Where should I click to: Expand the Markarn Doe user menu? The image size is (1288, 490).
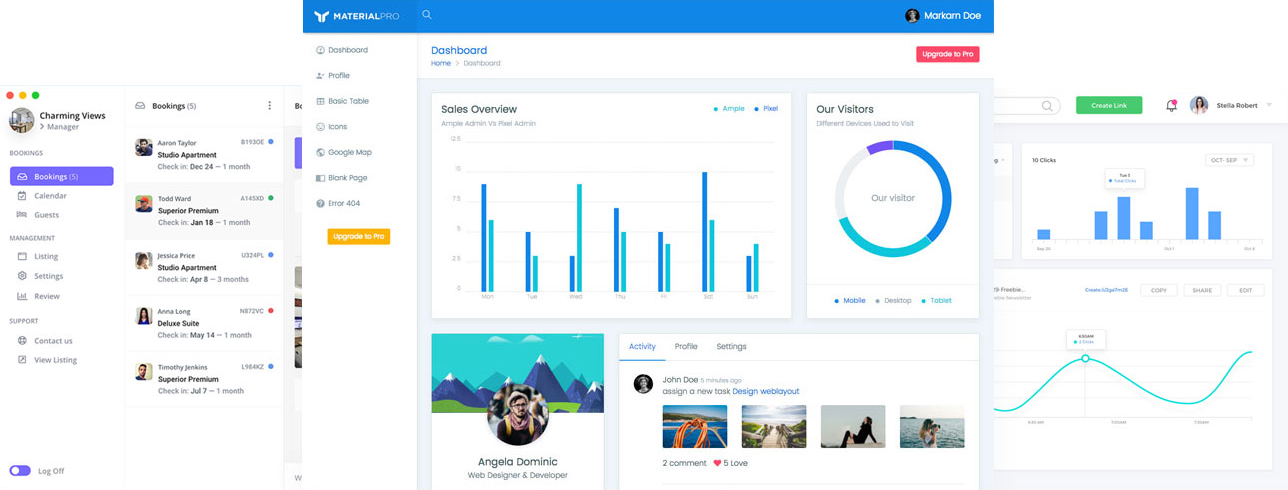click(942, 16)
